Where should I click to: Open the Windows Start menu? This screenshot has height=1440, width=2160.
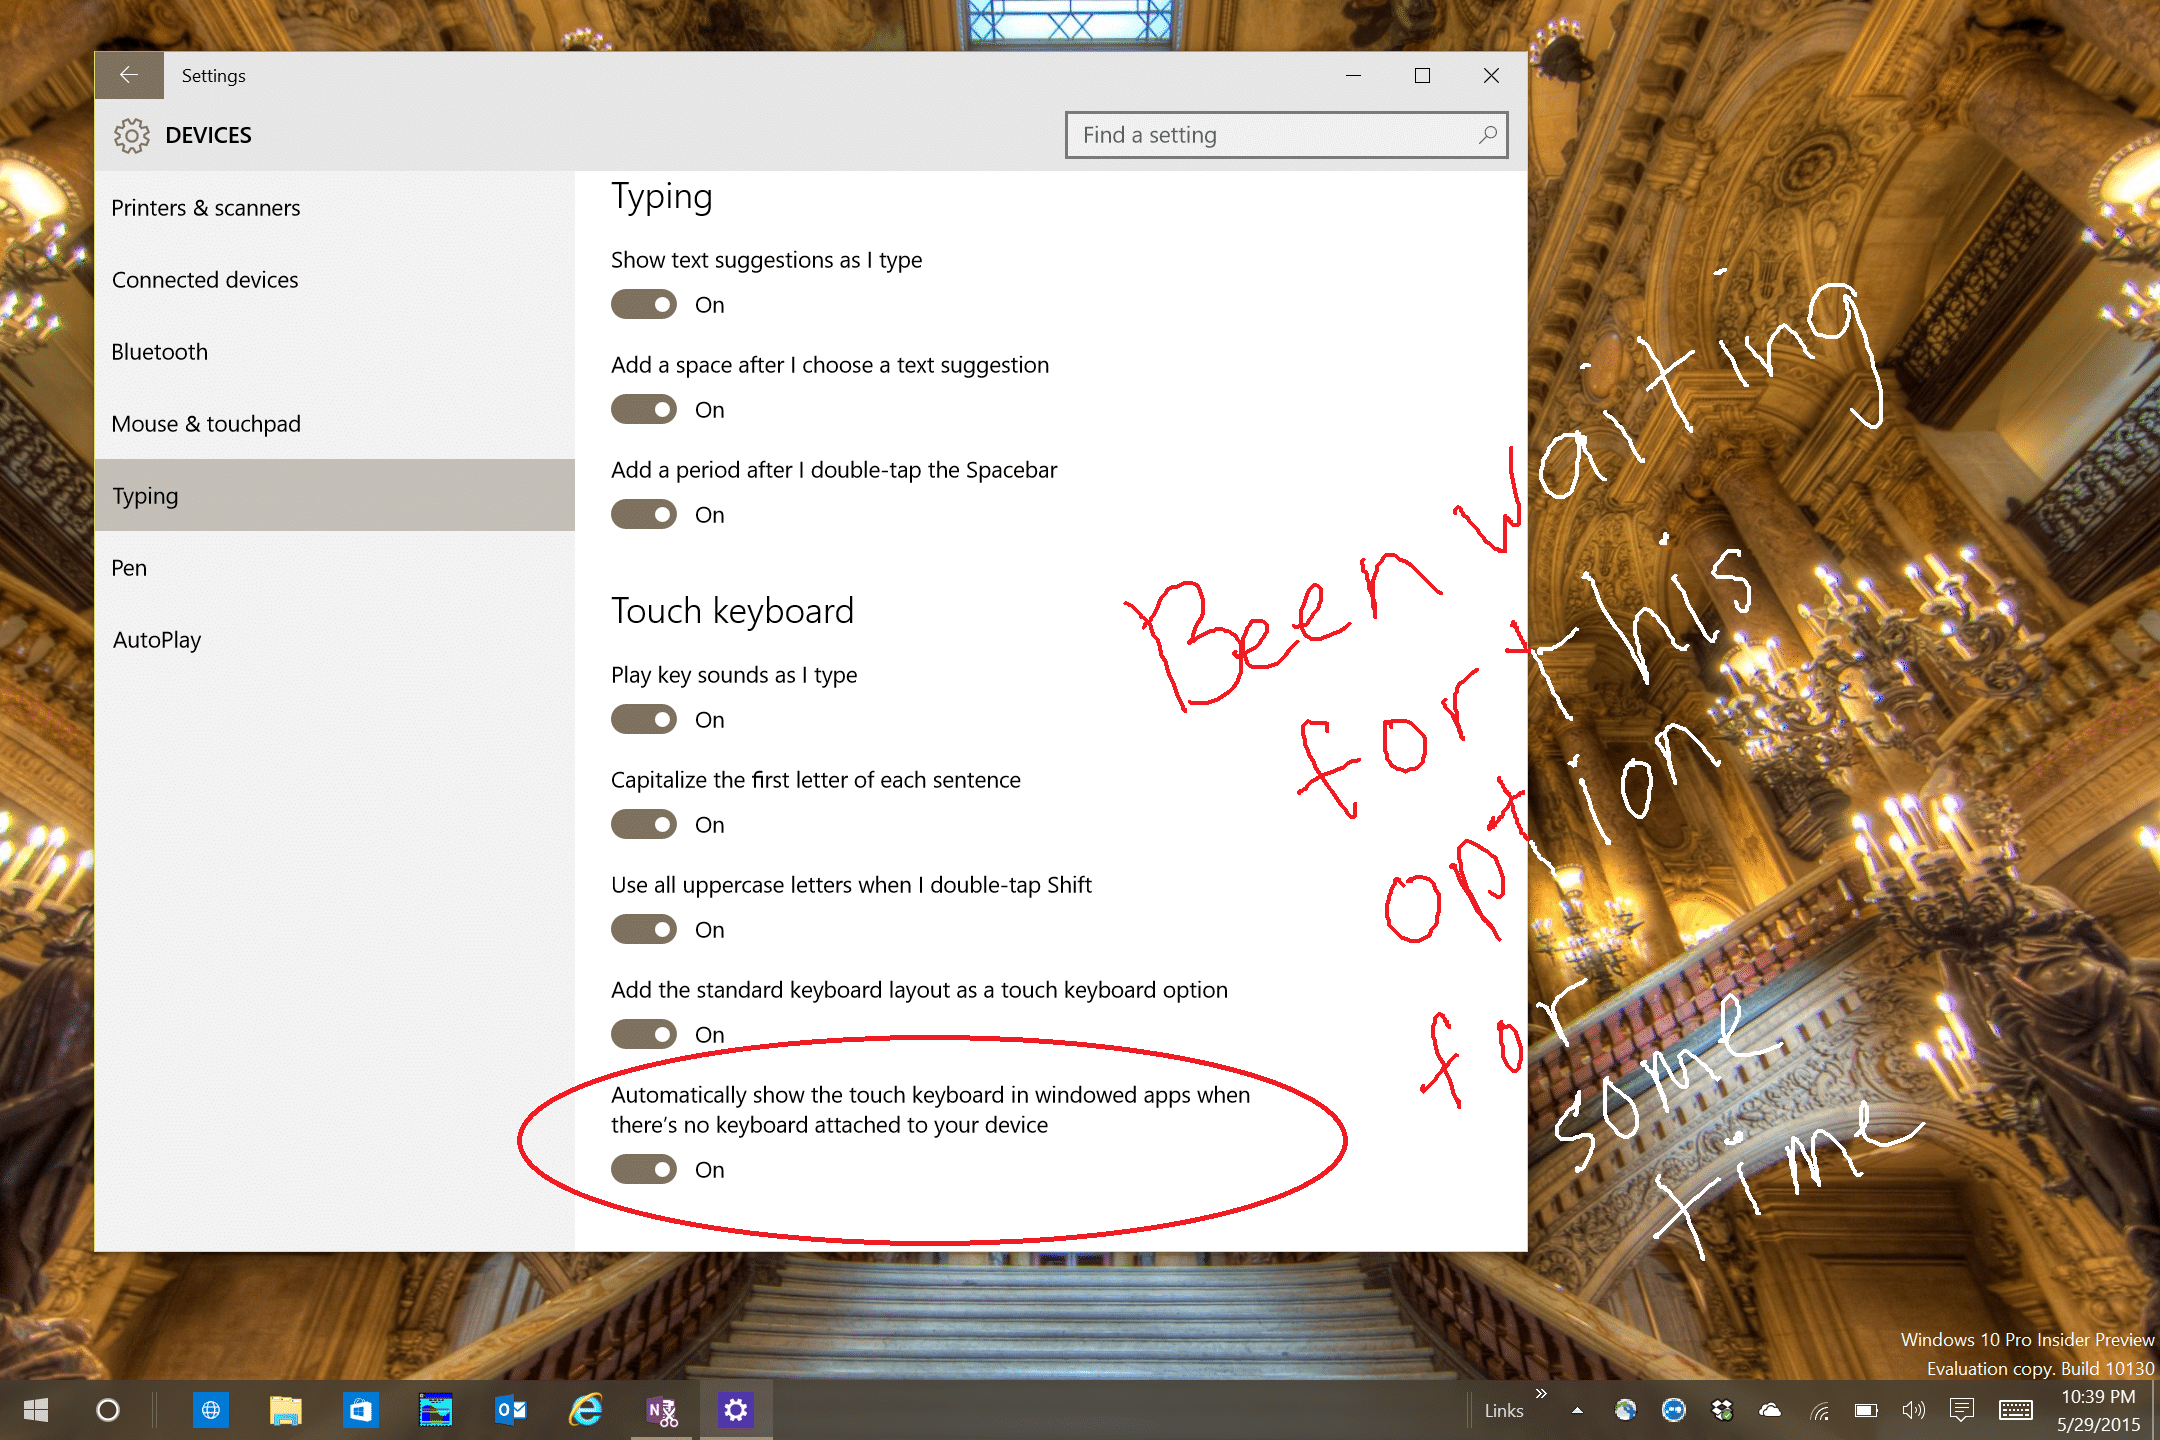coord(36,1410)
